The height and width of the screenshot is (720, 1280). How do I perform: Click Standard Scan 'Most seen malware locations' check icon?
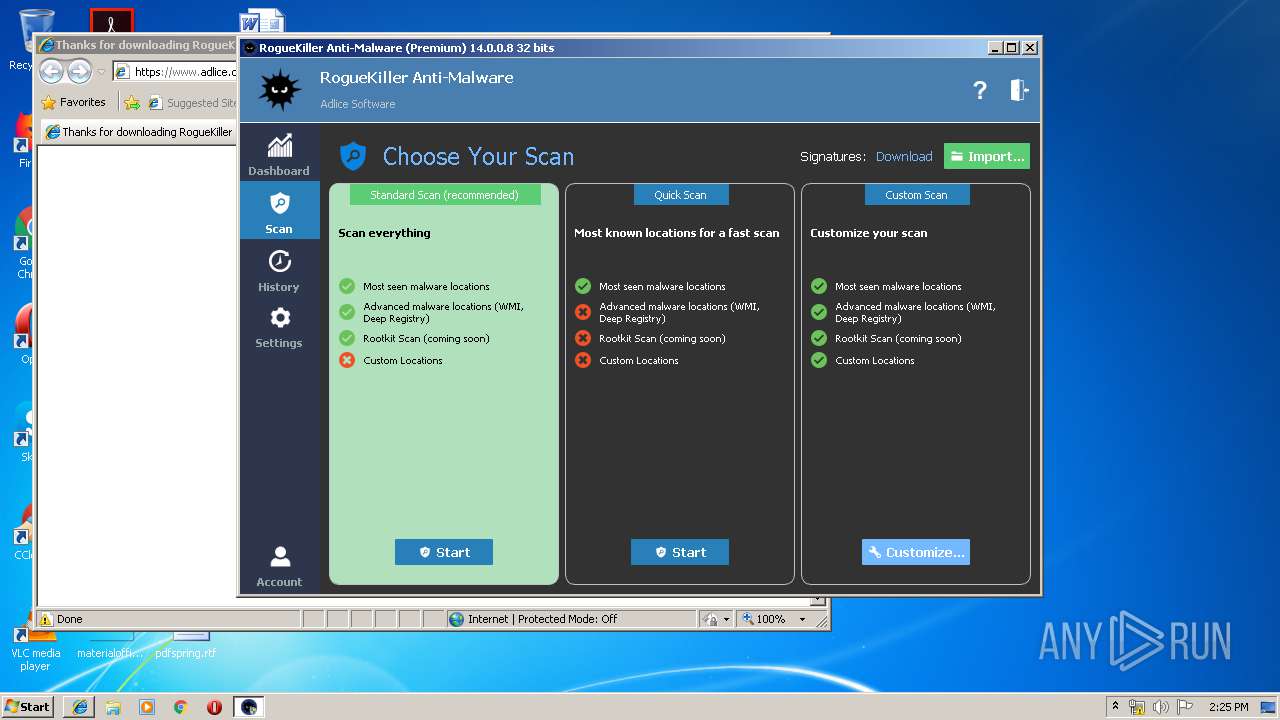tap(347, 286)
